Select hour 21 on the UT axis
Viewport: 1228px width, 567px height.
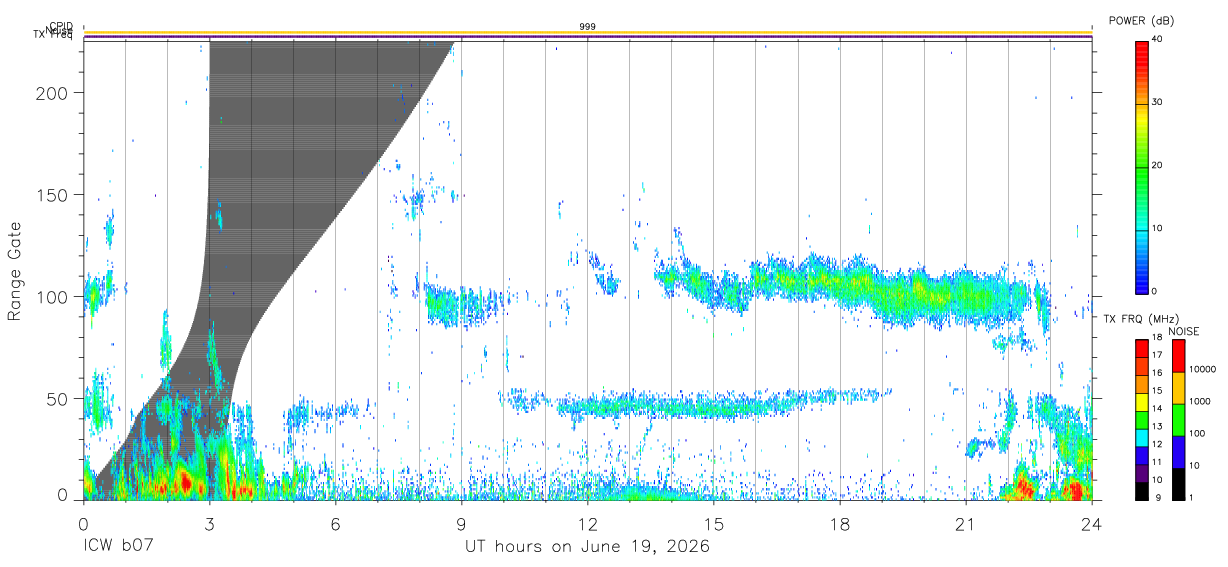click(x=966, y=523)
